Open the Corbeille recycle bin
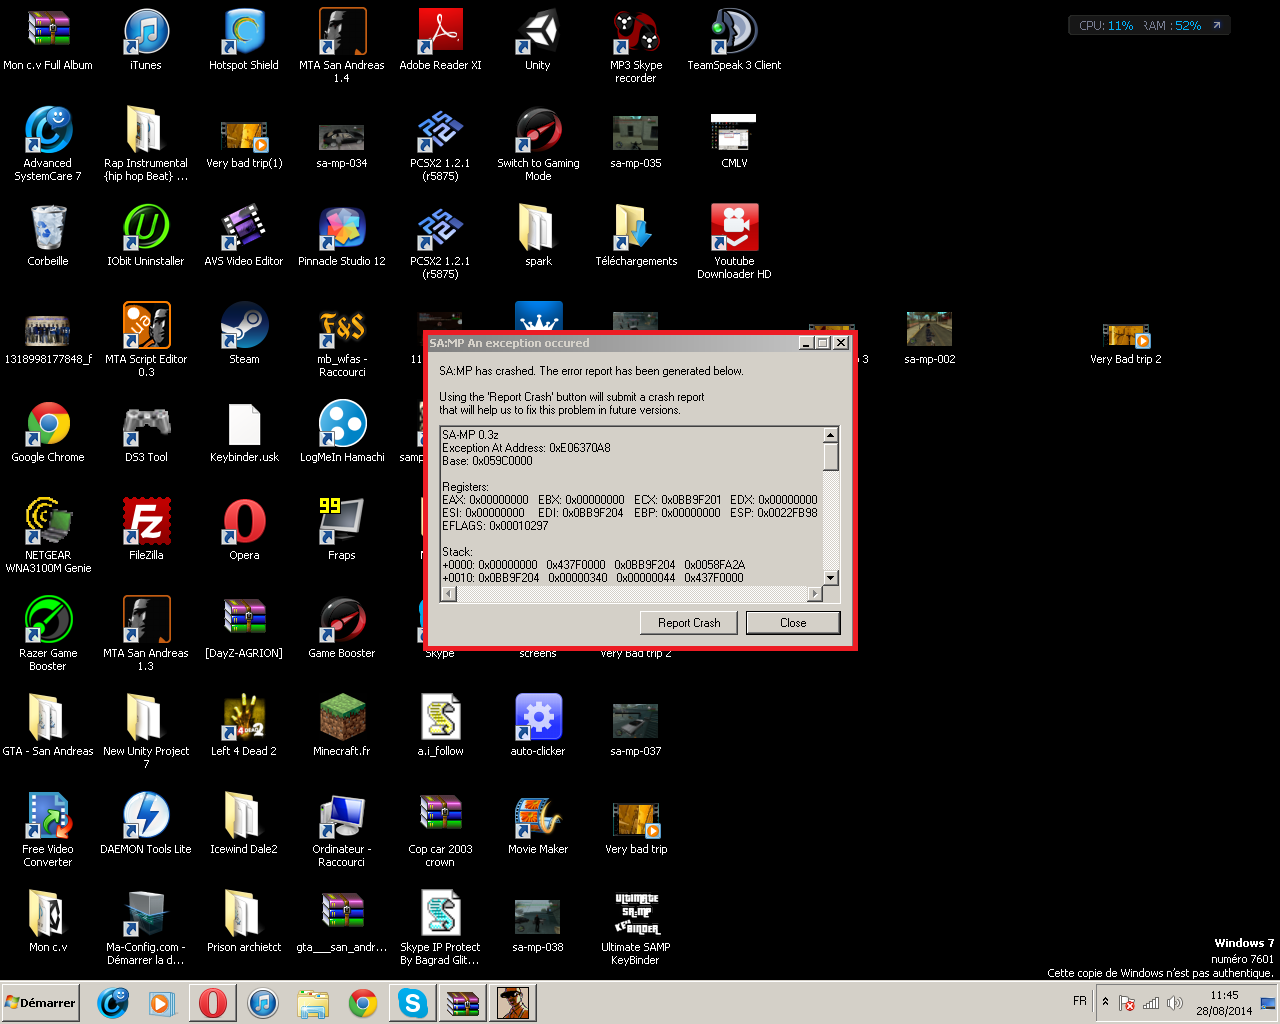Screen dimensions: 1280x1024 [48, 236]
